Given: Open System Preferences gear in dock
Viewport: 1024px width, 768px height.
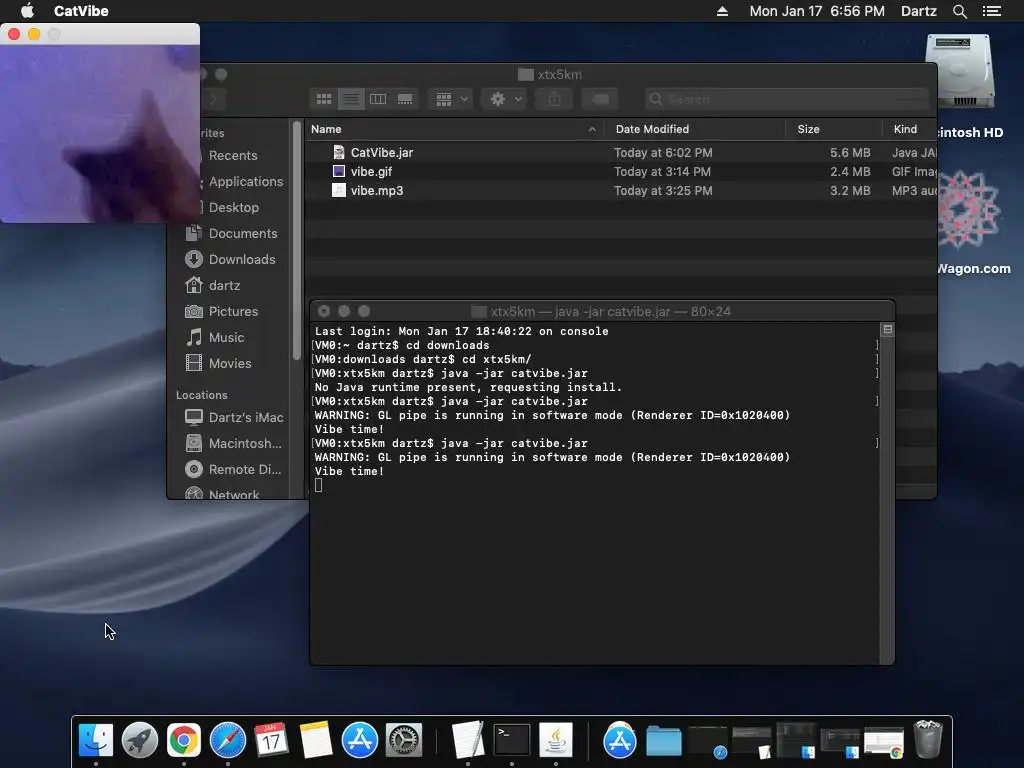Looking at the screenshot, I should point(404,740).
